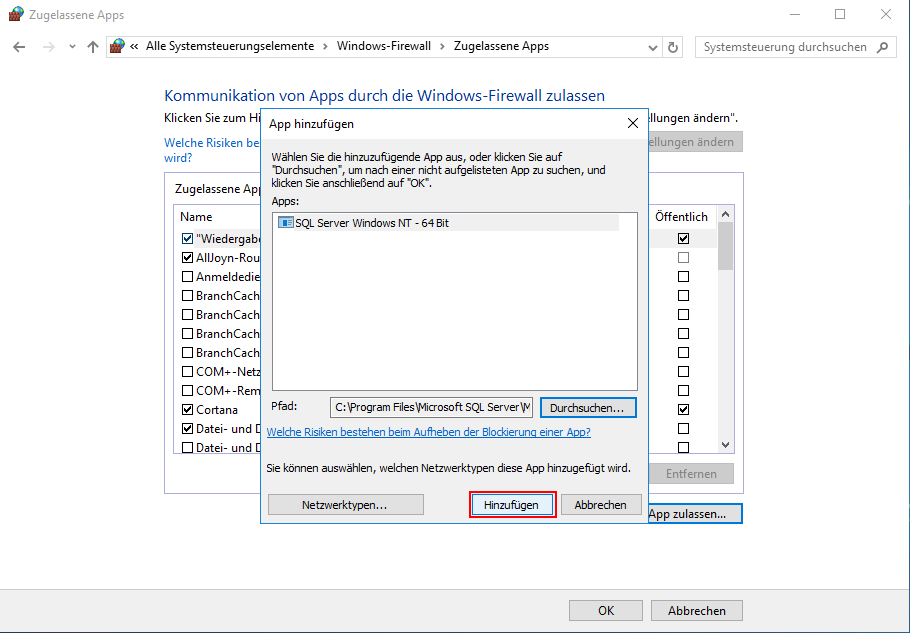Viewport: 910px width, 633px height.
Task: Click the apps list scrollbar thumb
Action: [725, 246]
